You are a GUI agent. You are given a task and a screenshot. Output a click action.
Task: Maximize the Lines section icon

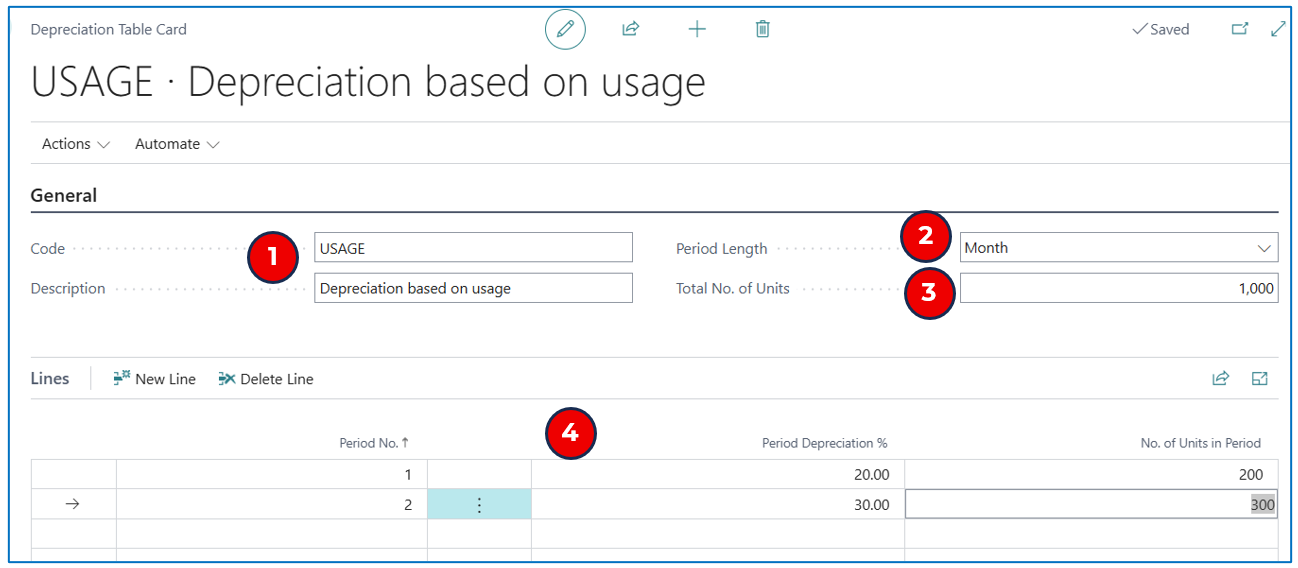tap(1260, 378)
